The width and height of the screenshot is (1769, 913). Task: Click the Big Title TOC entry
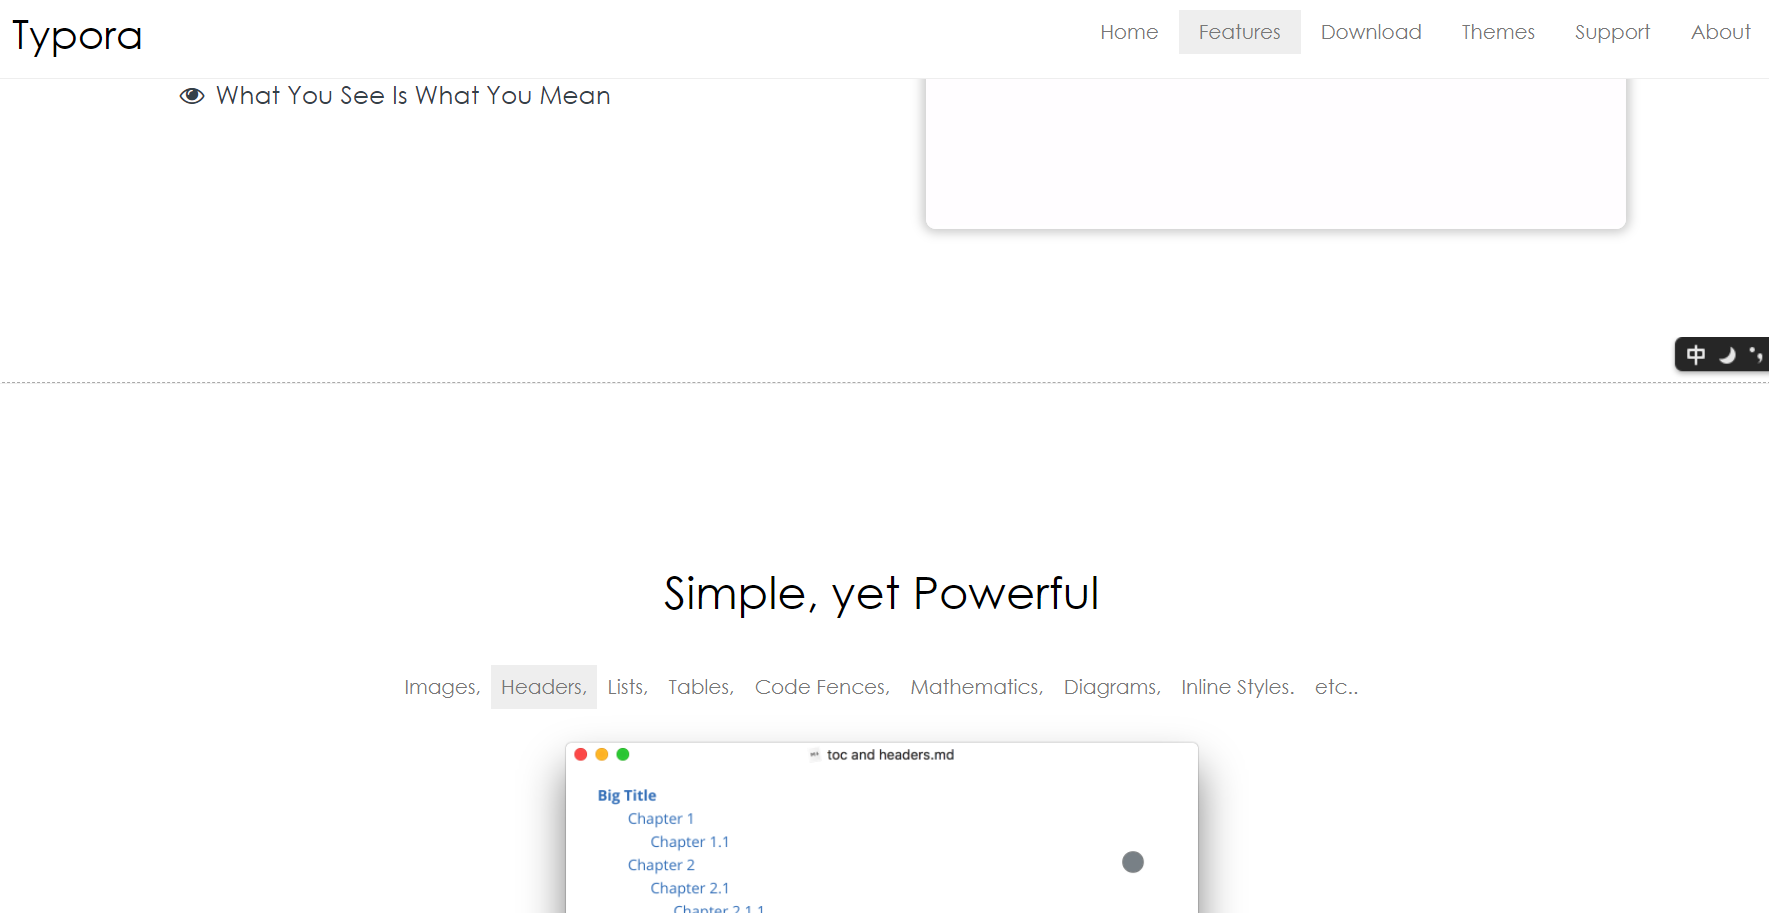click(627, 795)
